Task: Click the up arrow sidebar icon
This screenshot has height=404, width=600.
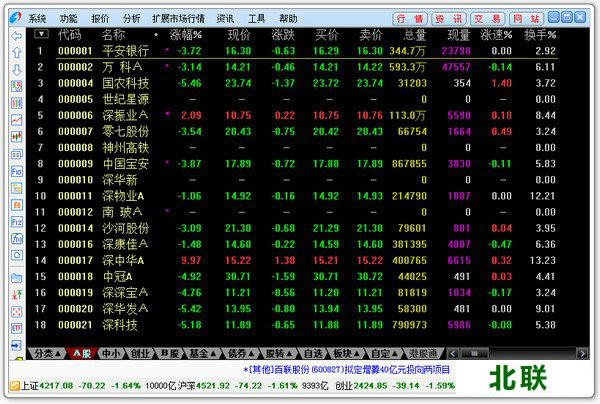Action: coord(17,52)
